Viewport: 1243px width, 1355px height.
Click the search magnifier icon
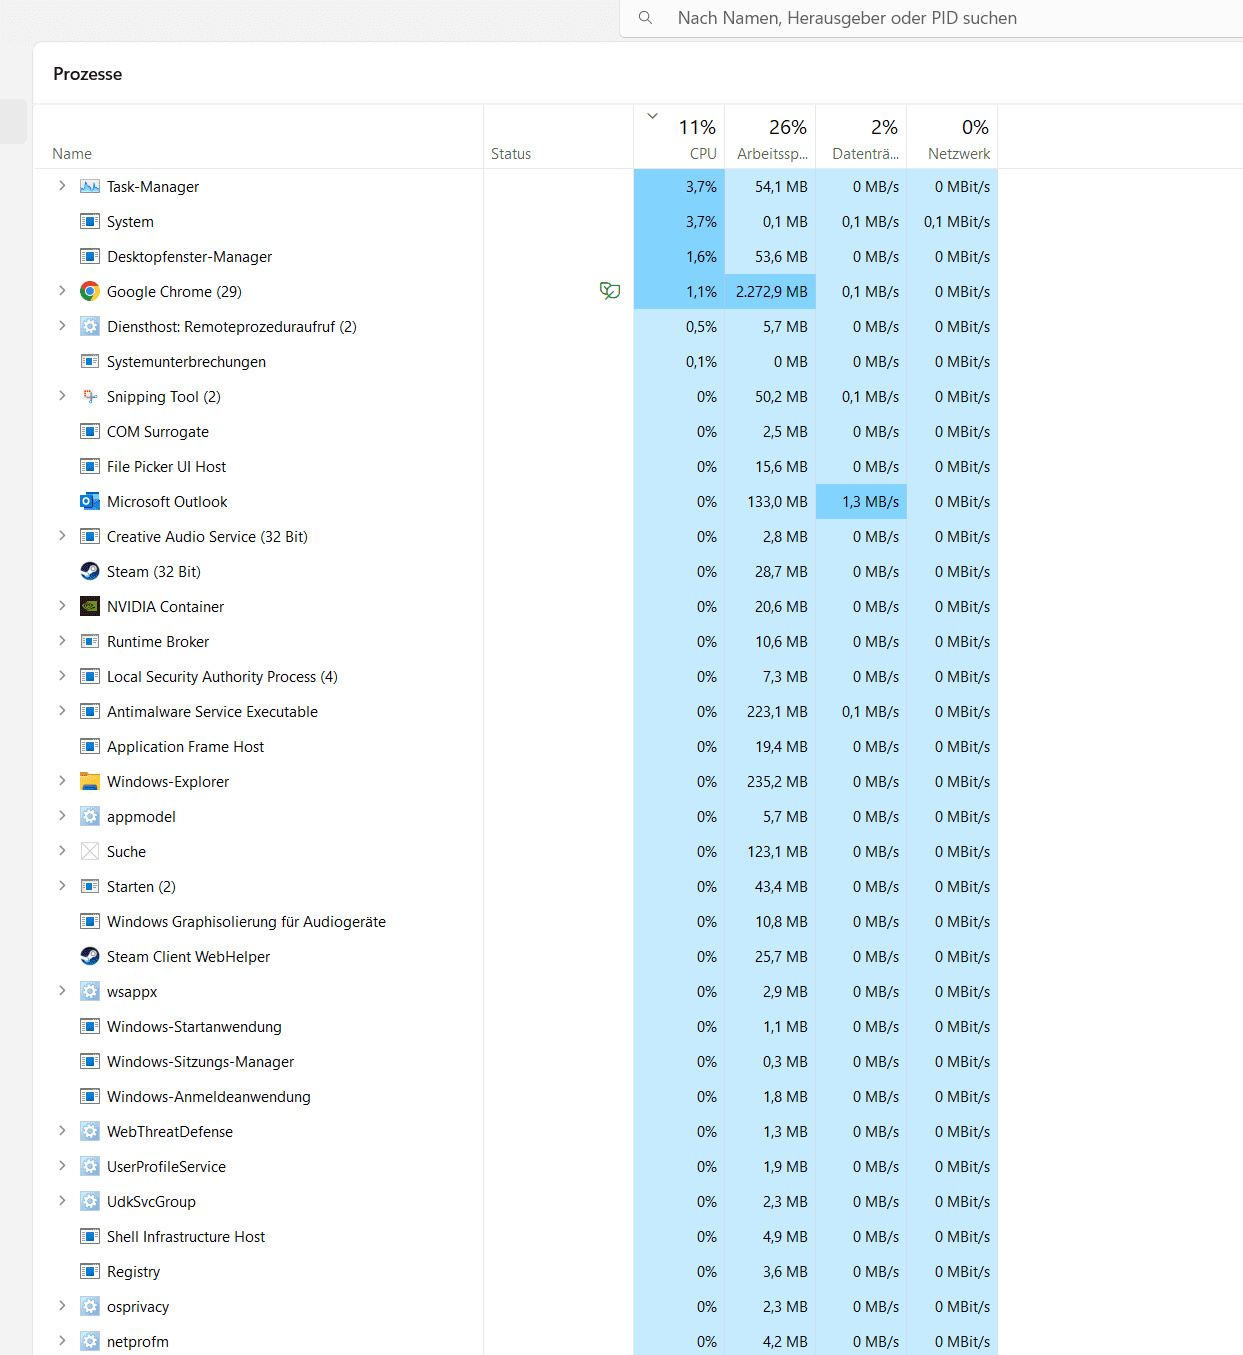pos(646,18)
